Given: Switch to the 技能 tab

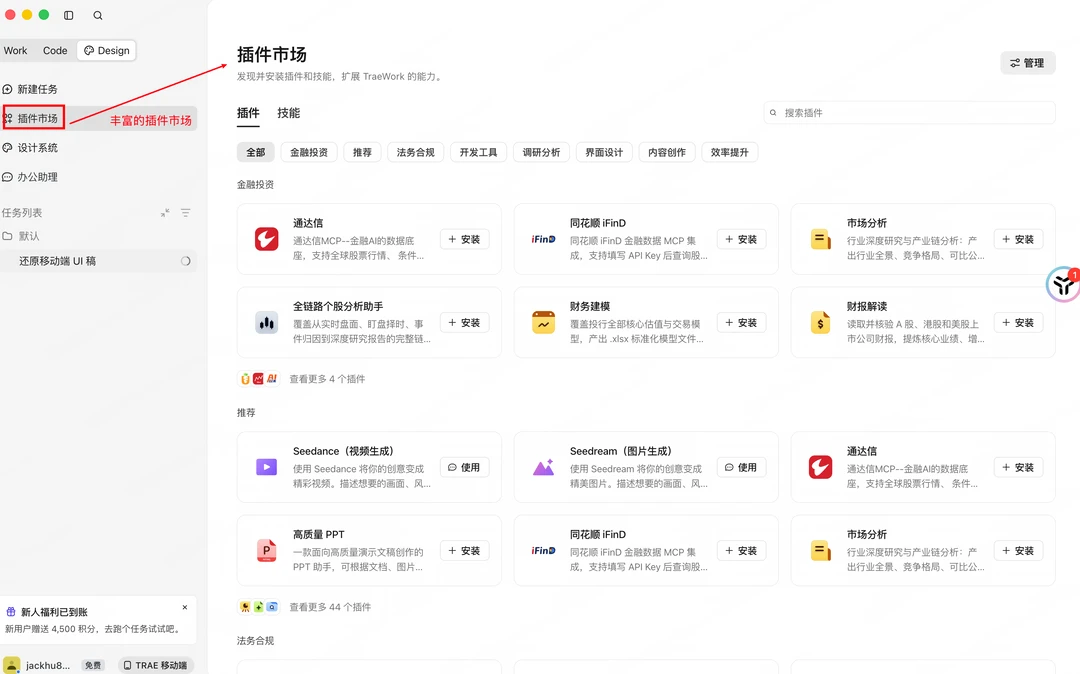Looking at the screenshot, I should [x=289, y=113].
